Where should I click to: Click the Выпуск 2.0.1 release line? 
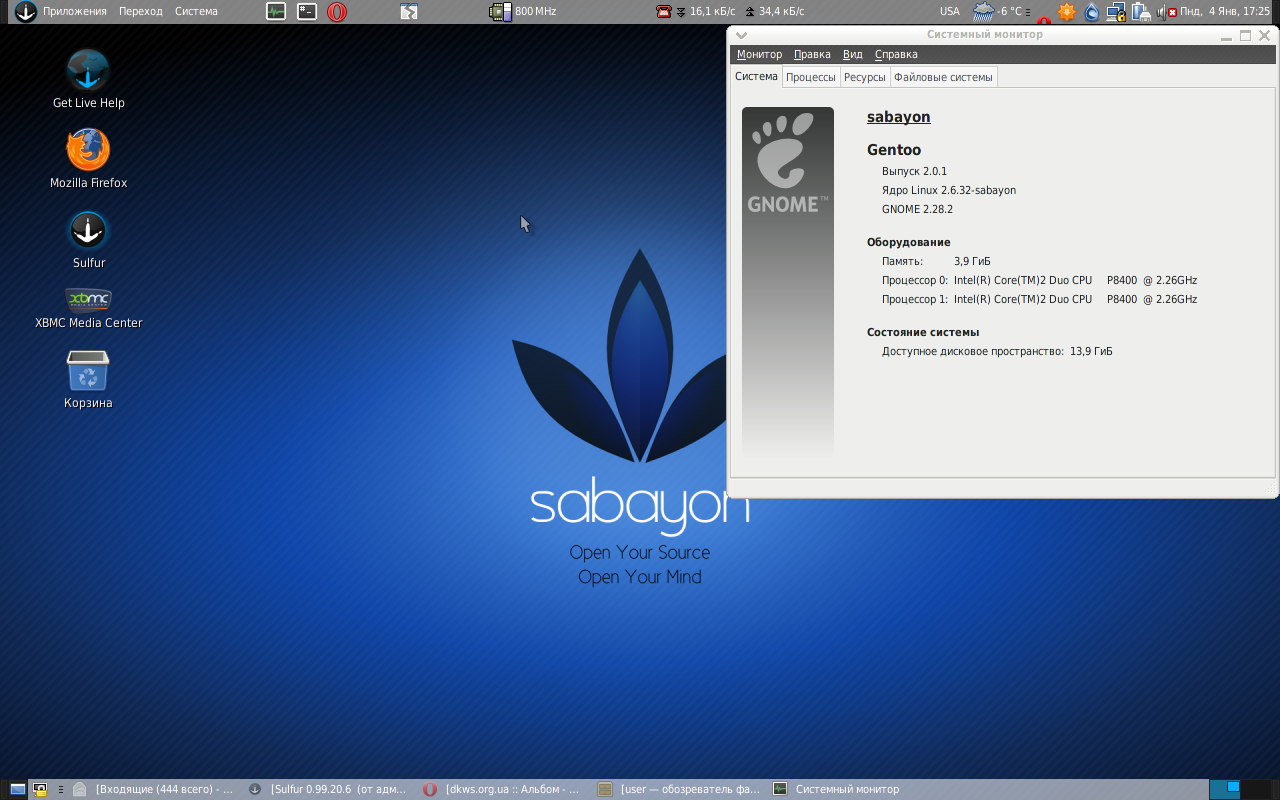(914, 171)
